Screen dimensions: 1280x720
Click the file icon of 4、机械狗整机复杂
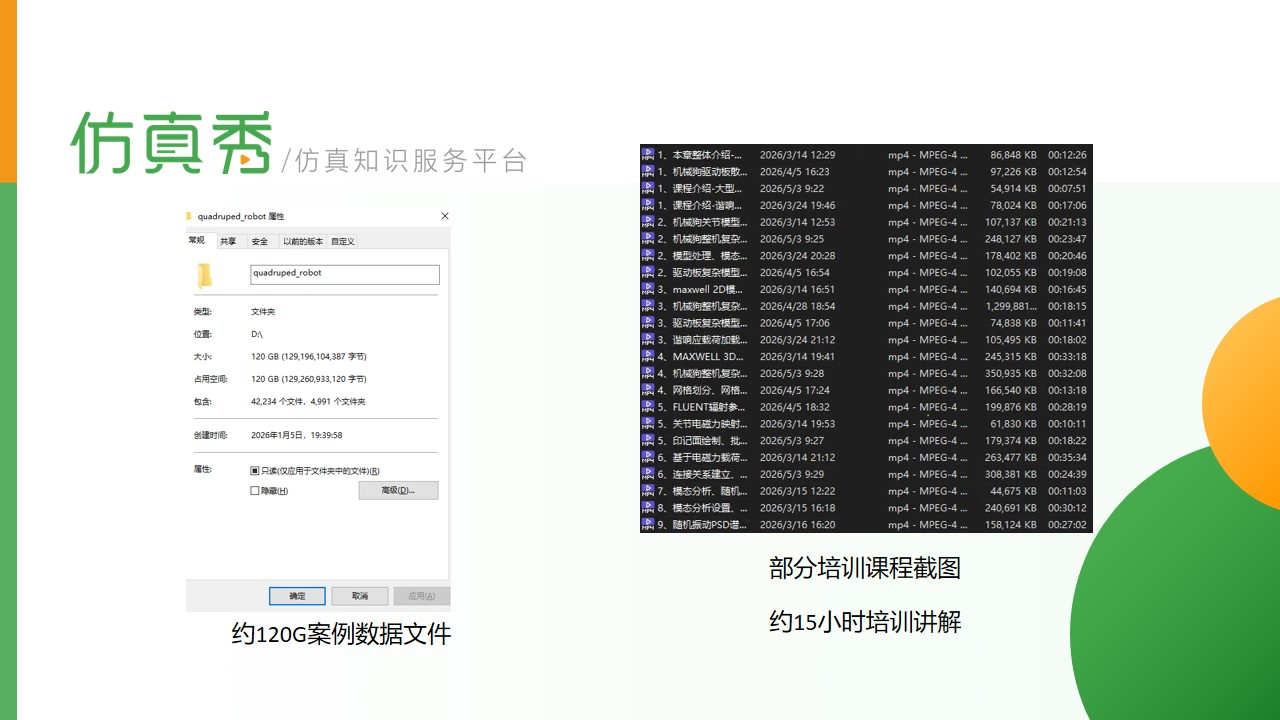648,373
